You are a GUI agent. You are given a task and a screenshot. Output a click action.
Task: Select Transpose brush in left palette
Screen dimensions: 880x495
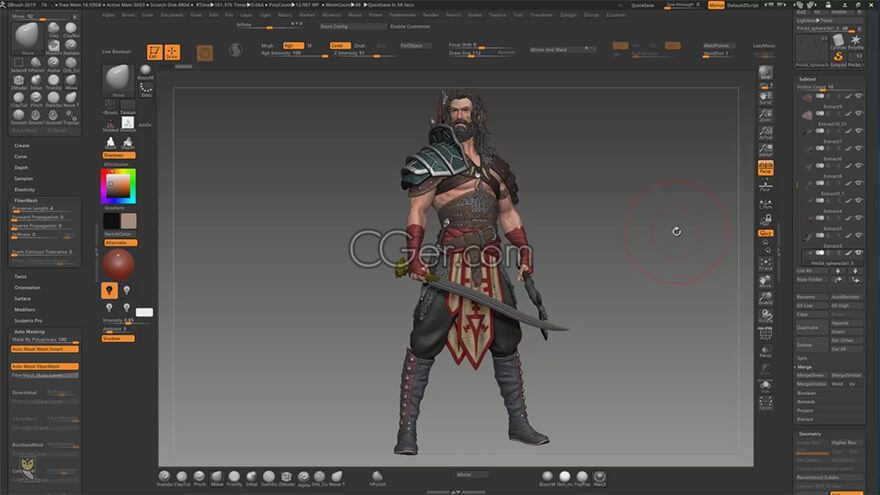tap(71, 116)
